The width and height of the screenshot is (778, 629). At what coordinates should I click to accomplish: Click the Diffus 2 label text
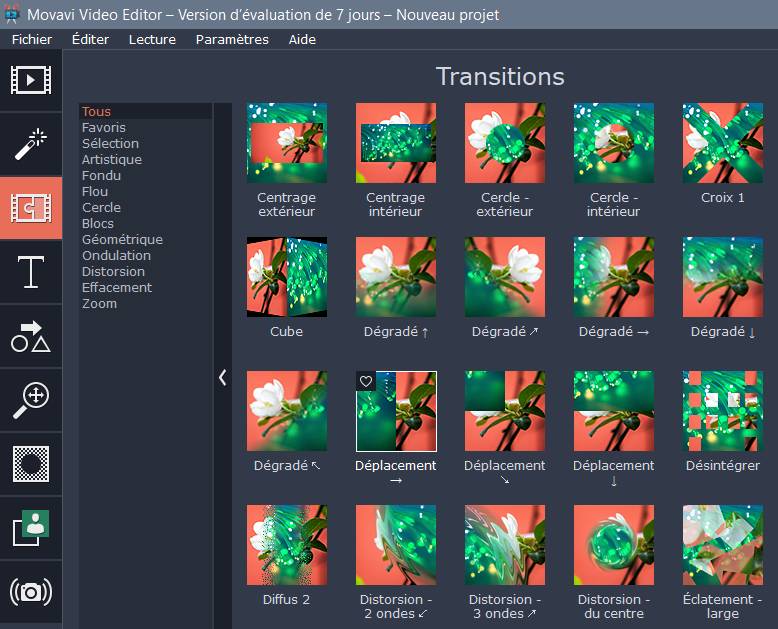point(287,599)
